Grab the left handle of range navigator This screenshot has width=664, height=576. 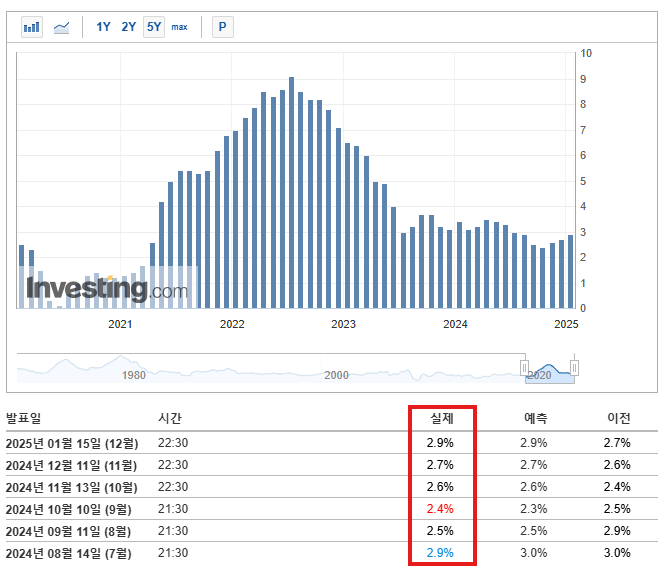pos(524,368)
